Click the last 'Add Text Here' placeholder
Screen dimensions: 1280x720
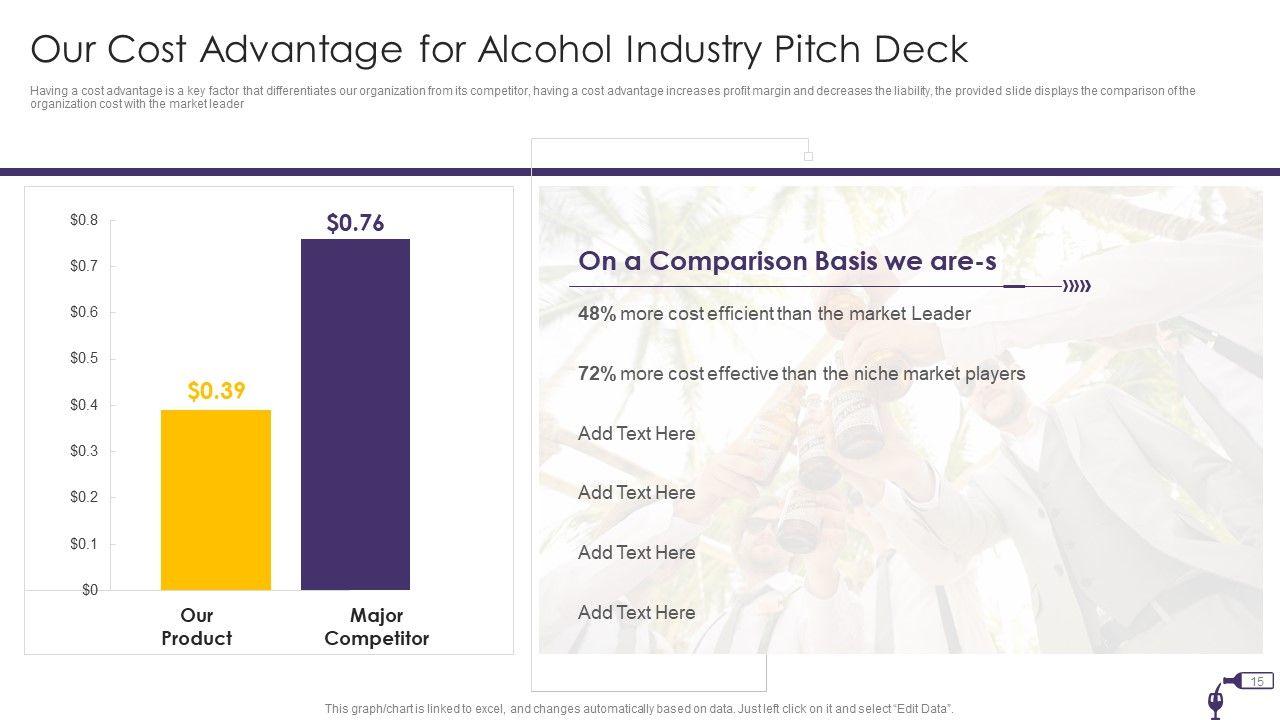[x=636, y=613]
